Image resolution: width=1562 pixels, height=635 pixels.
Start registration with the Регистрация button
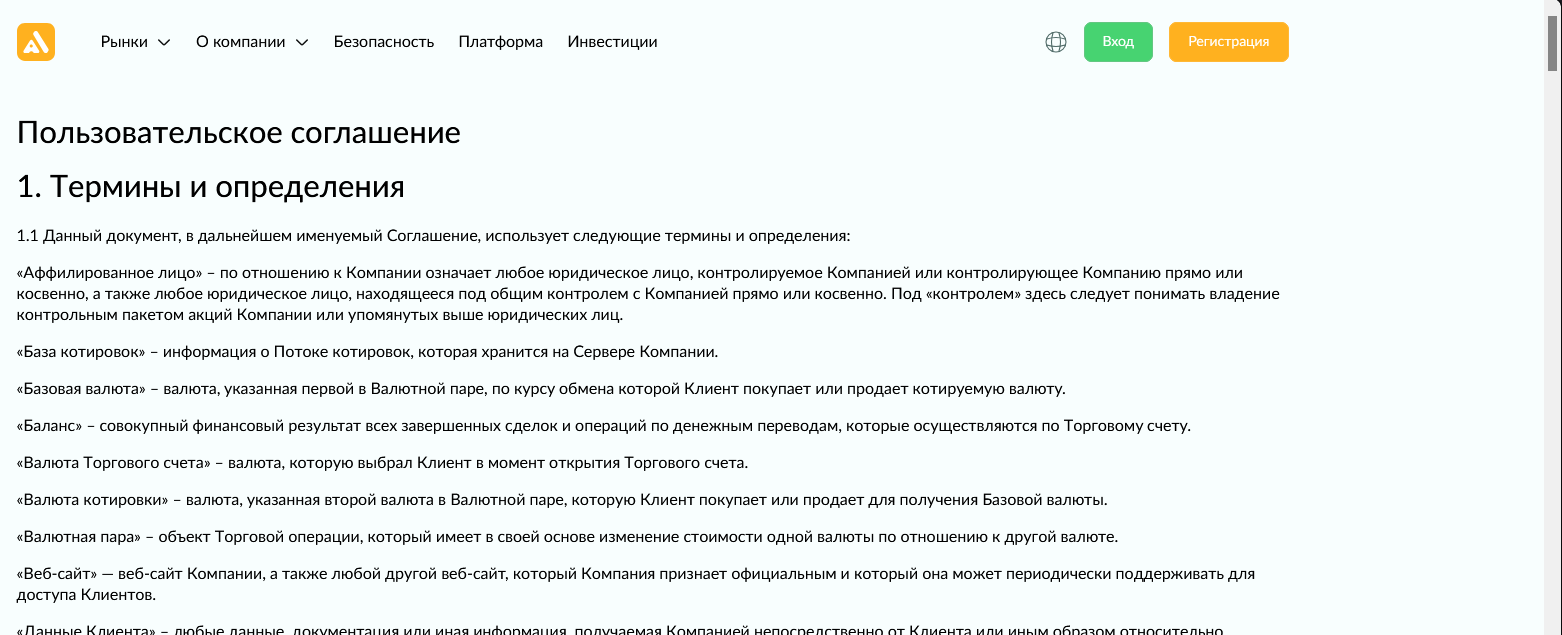tap(1228, 41)
